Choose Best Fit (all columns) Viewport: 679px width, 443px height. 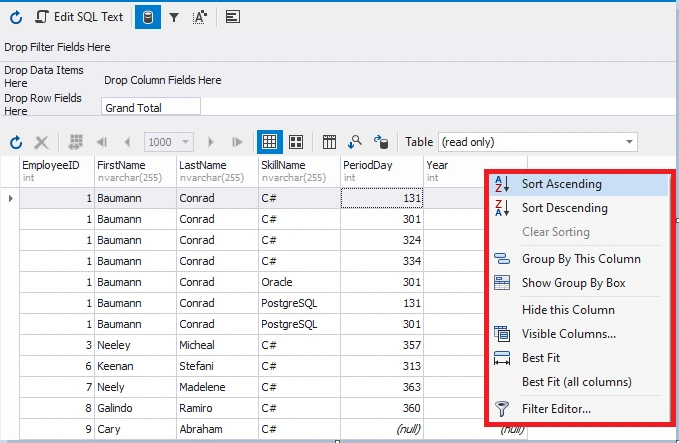tap(579, 382)
